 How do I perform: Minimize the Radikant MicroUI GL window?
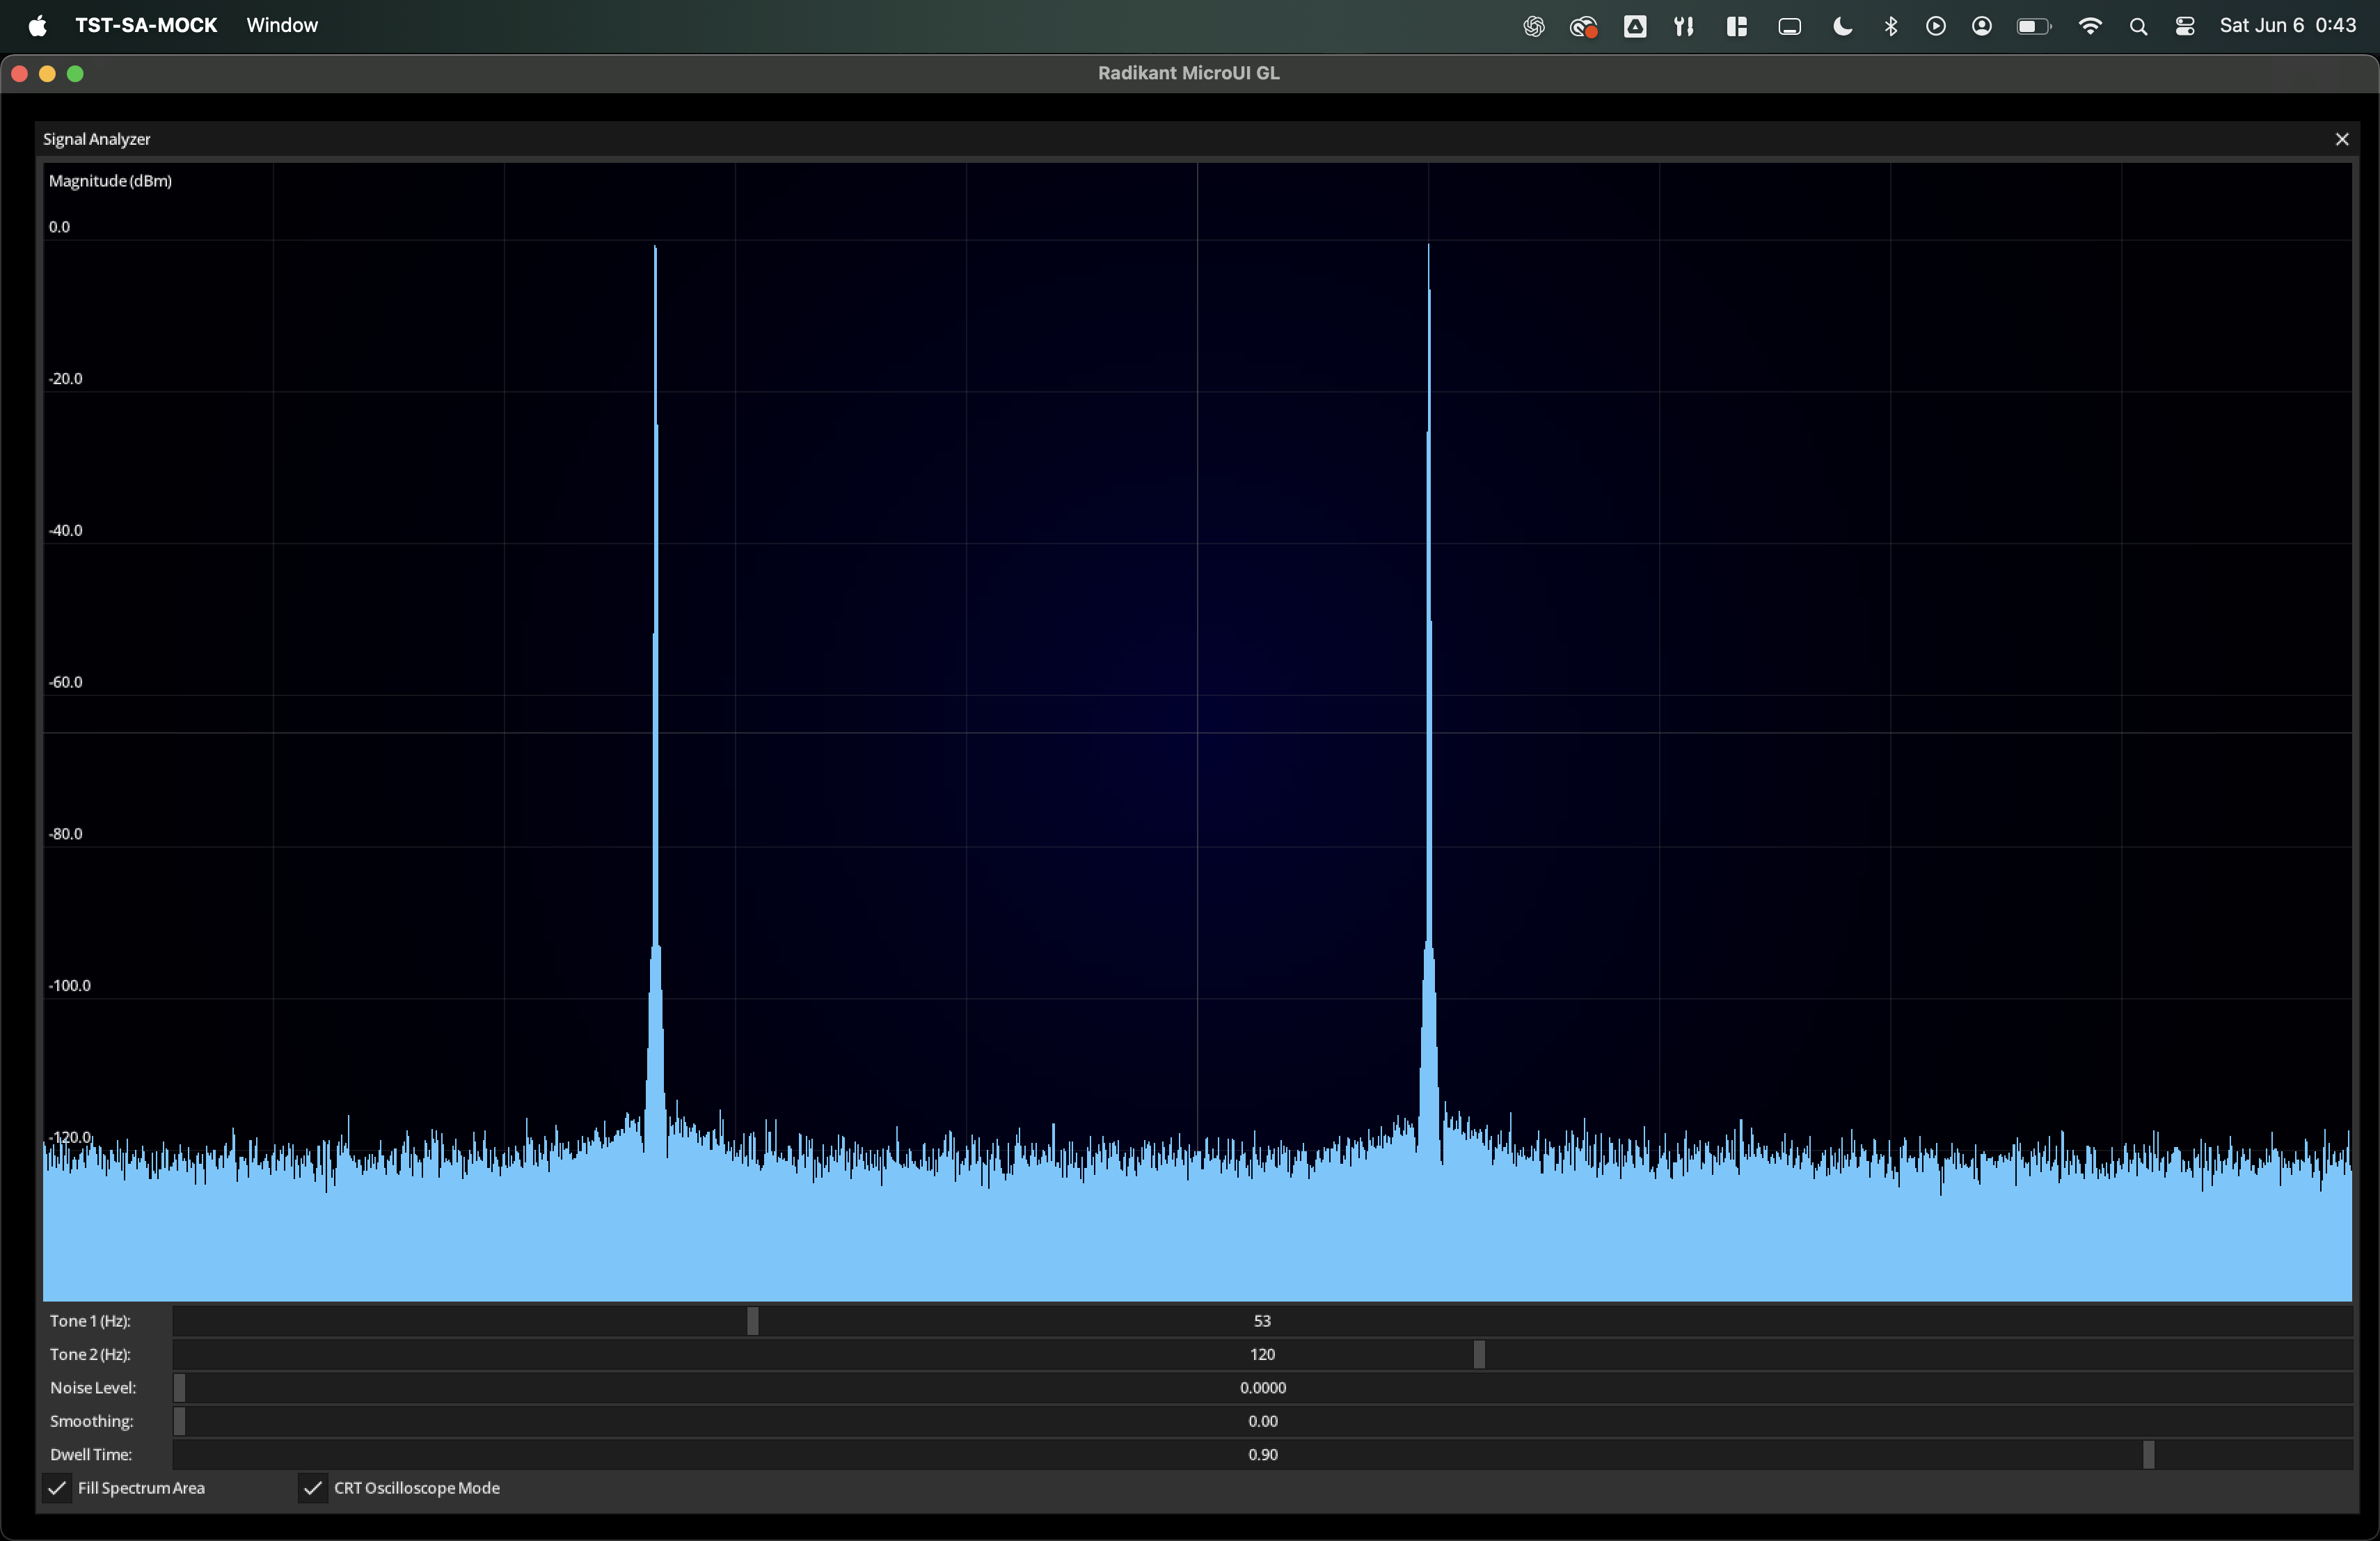pyautogui.click(x=47, y=73)
